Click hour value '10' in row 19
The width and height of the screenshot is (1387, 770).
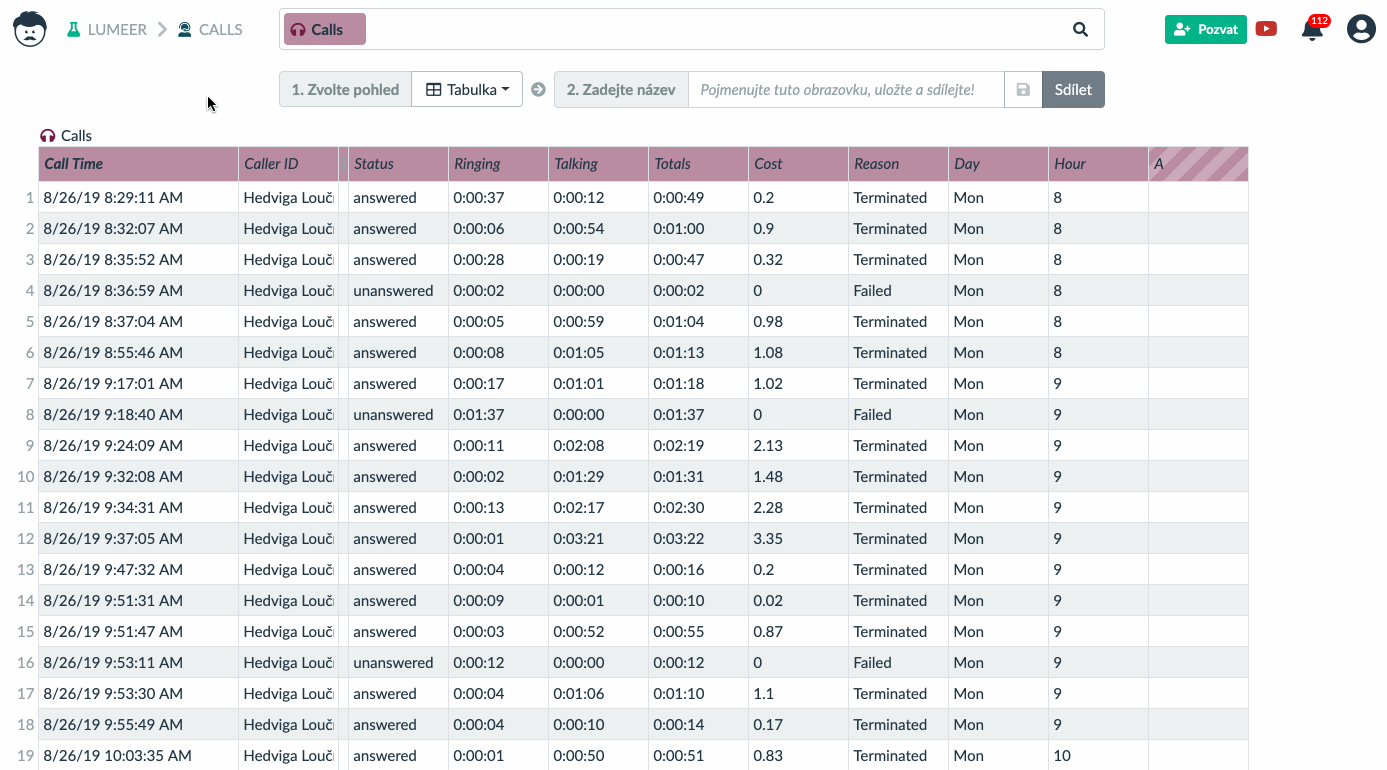point(1098,756)
